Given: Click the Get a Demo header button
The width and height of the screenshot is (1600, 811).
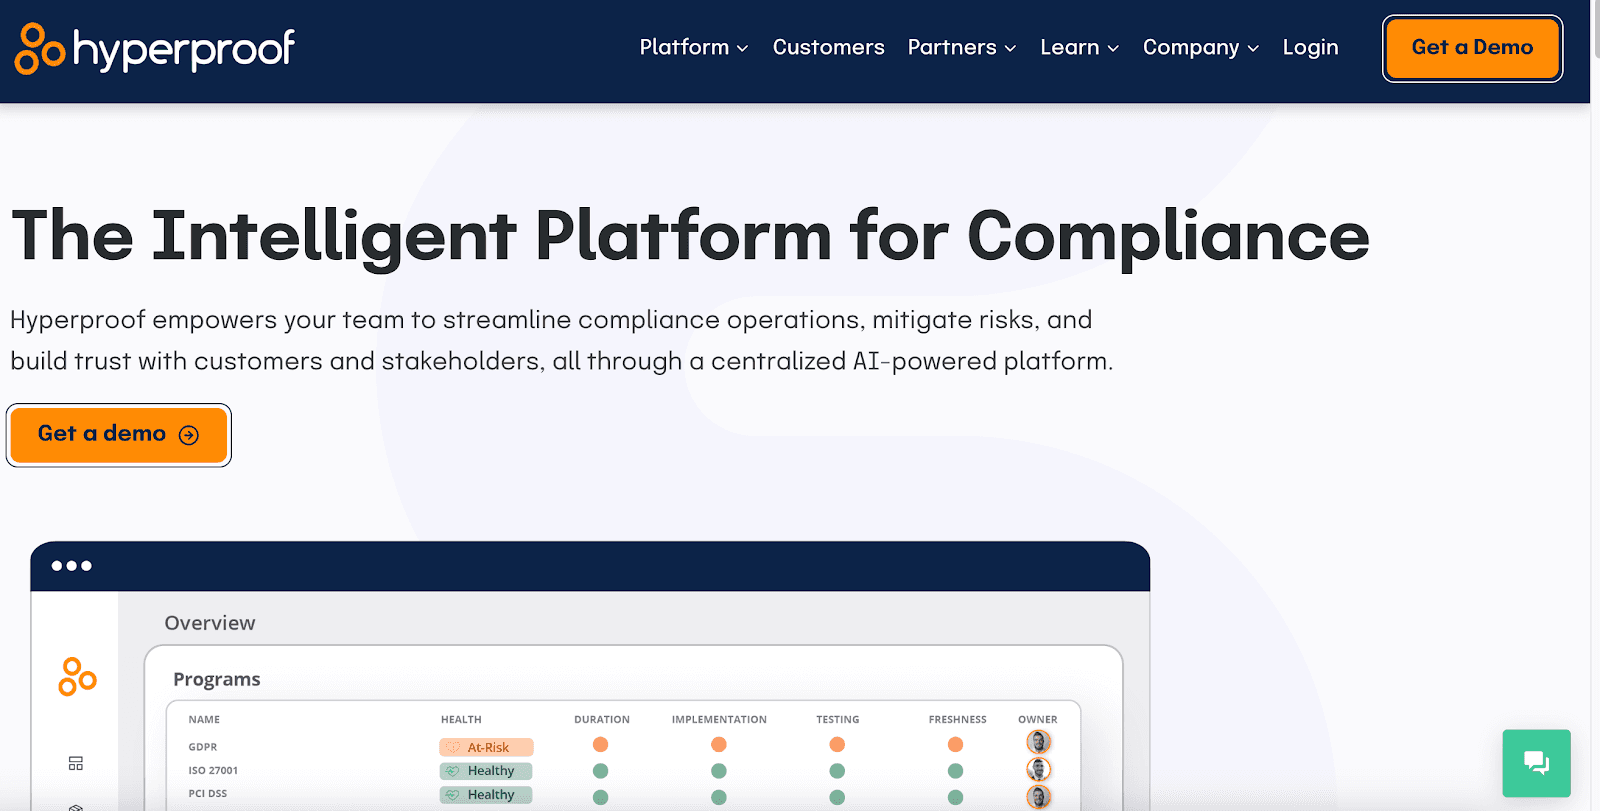Looking at the screenshot, I should click(1472, 48).
